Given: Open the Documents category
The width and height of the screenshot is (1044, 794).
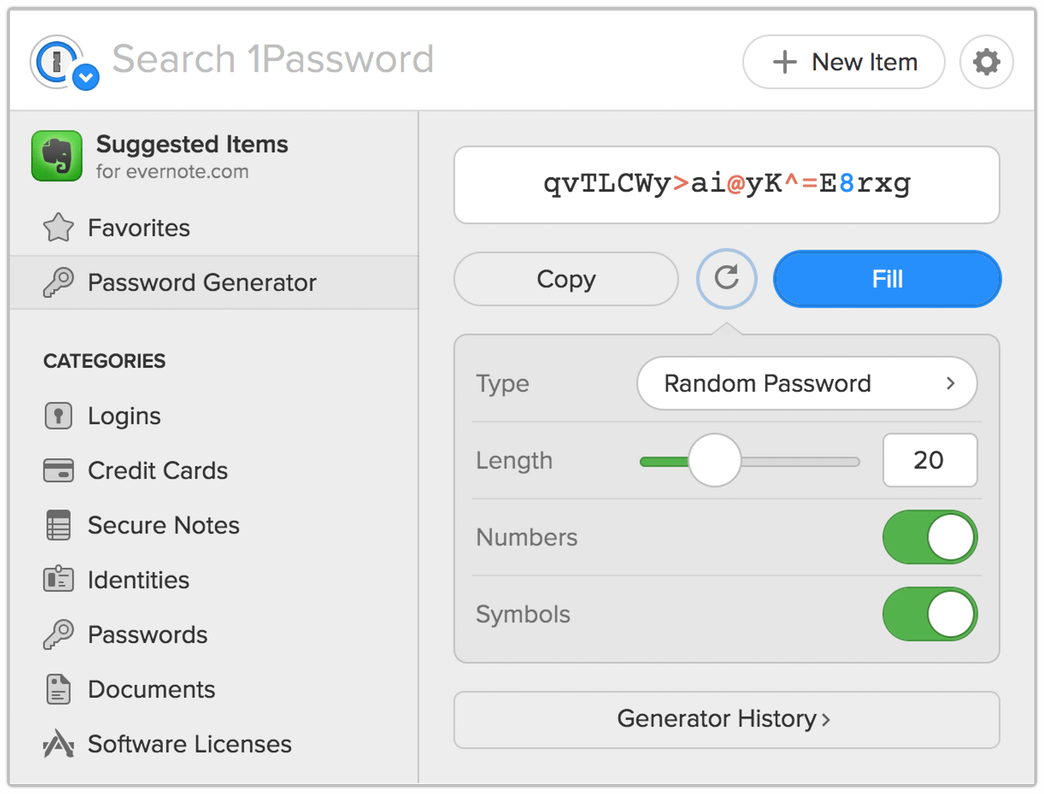Looking at the screenshot, I should pos(57,689).
